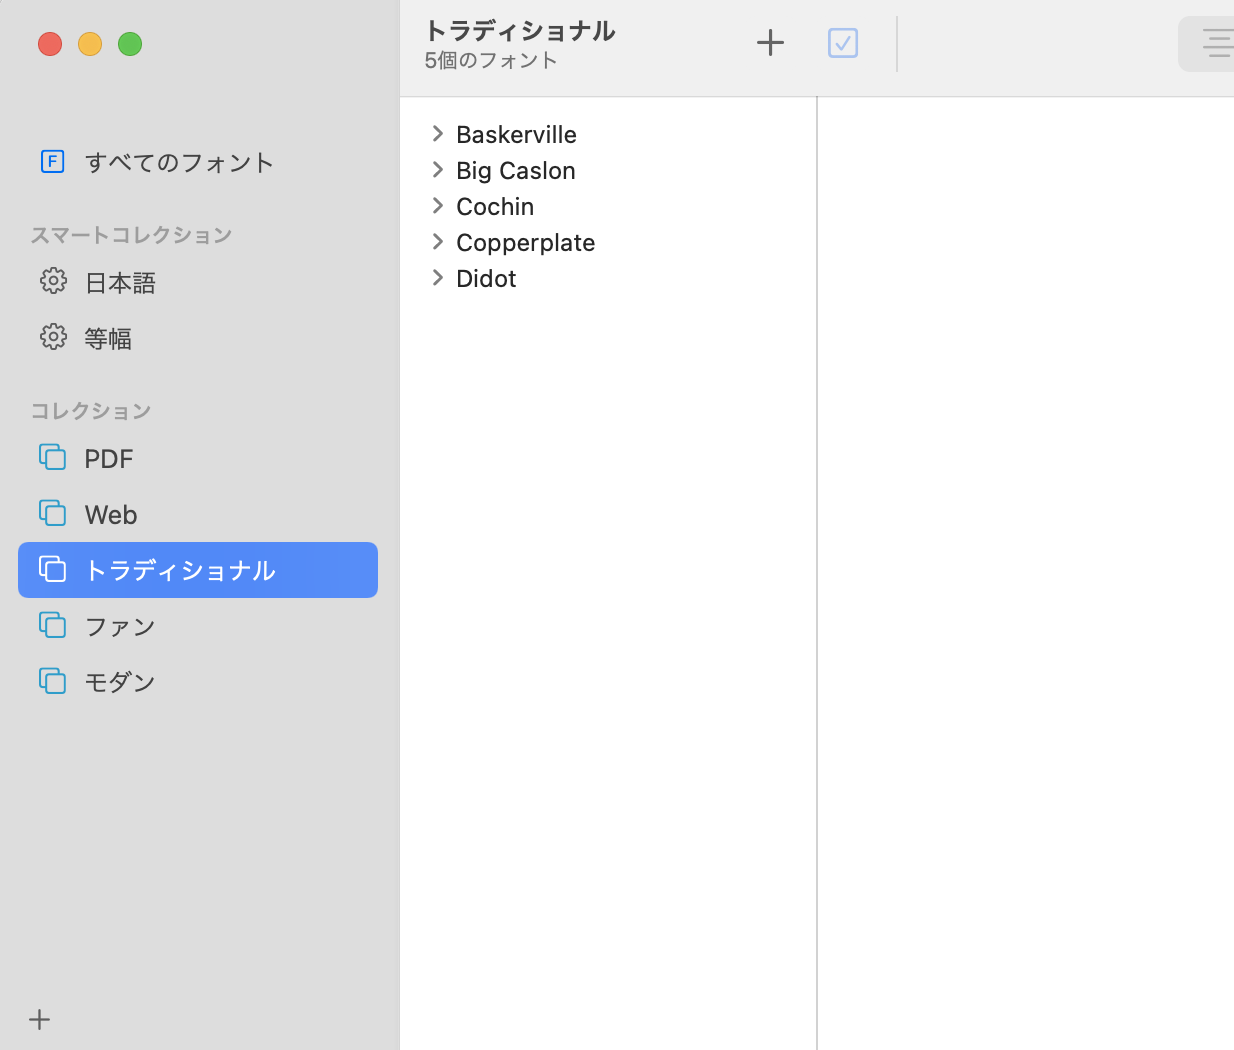Screen dimensions: 1234x1050
Task: Add a new collection with the bottom plus
Action: (x=40, y=1019)
